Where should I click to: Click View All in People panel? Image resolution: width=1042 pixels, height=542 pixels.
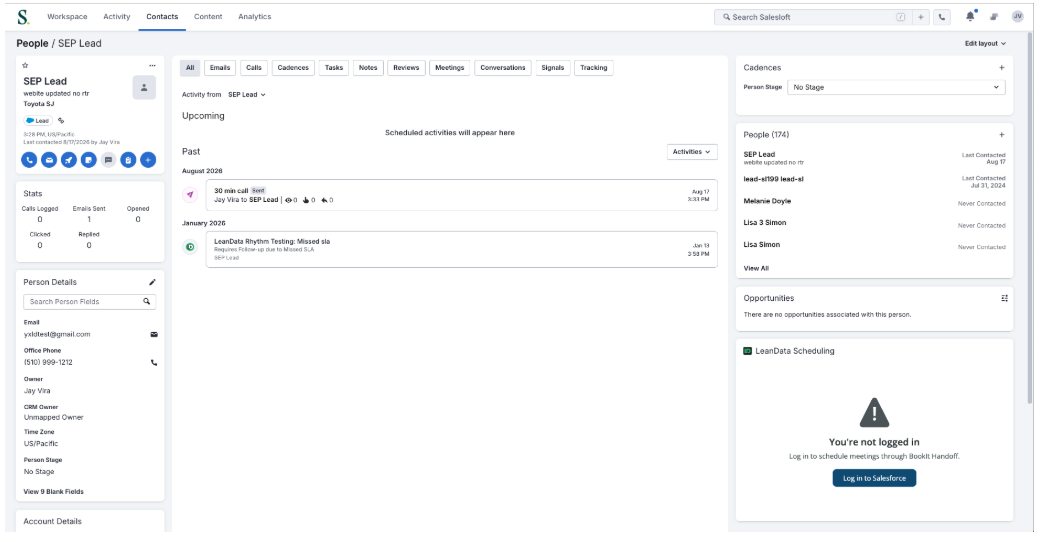click(756, 268)
